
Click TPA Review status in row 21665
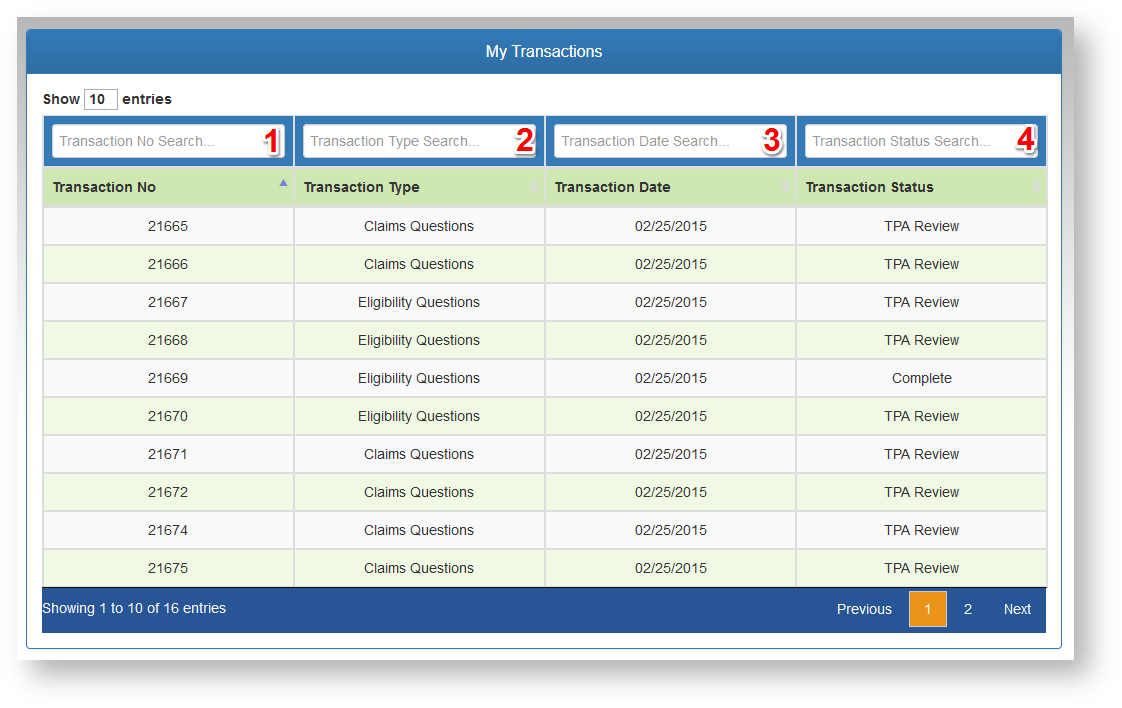[x=922, y=226]
